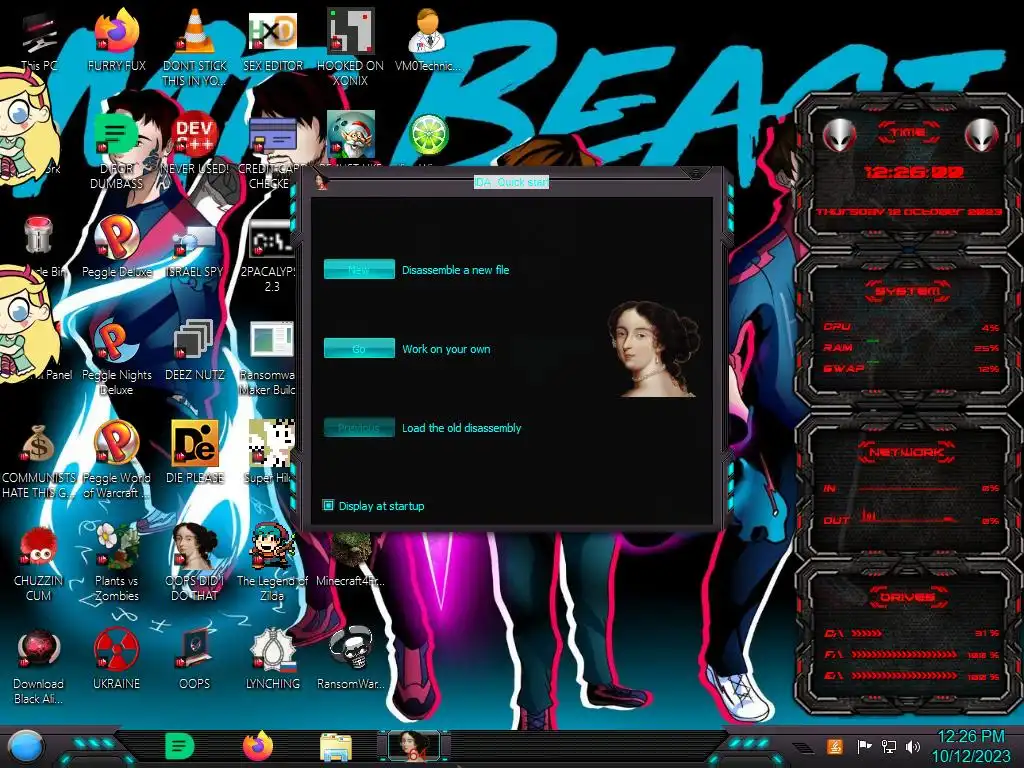This screenshot has height=768, width=1024.
Task: Open the green chat bubble desktop icon
Action: coord(116,135)
